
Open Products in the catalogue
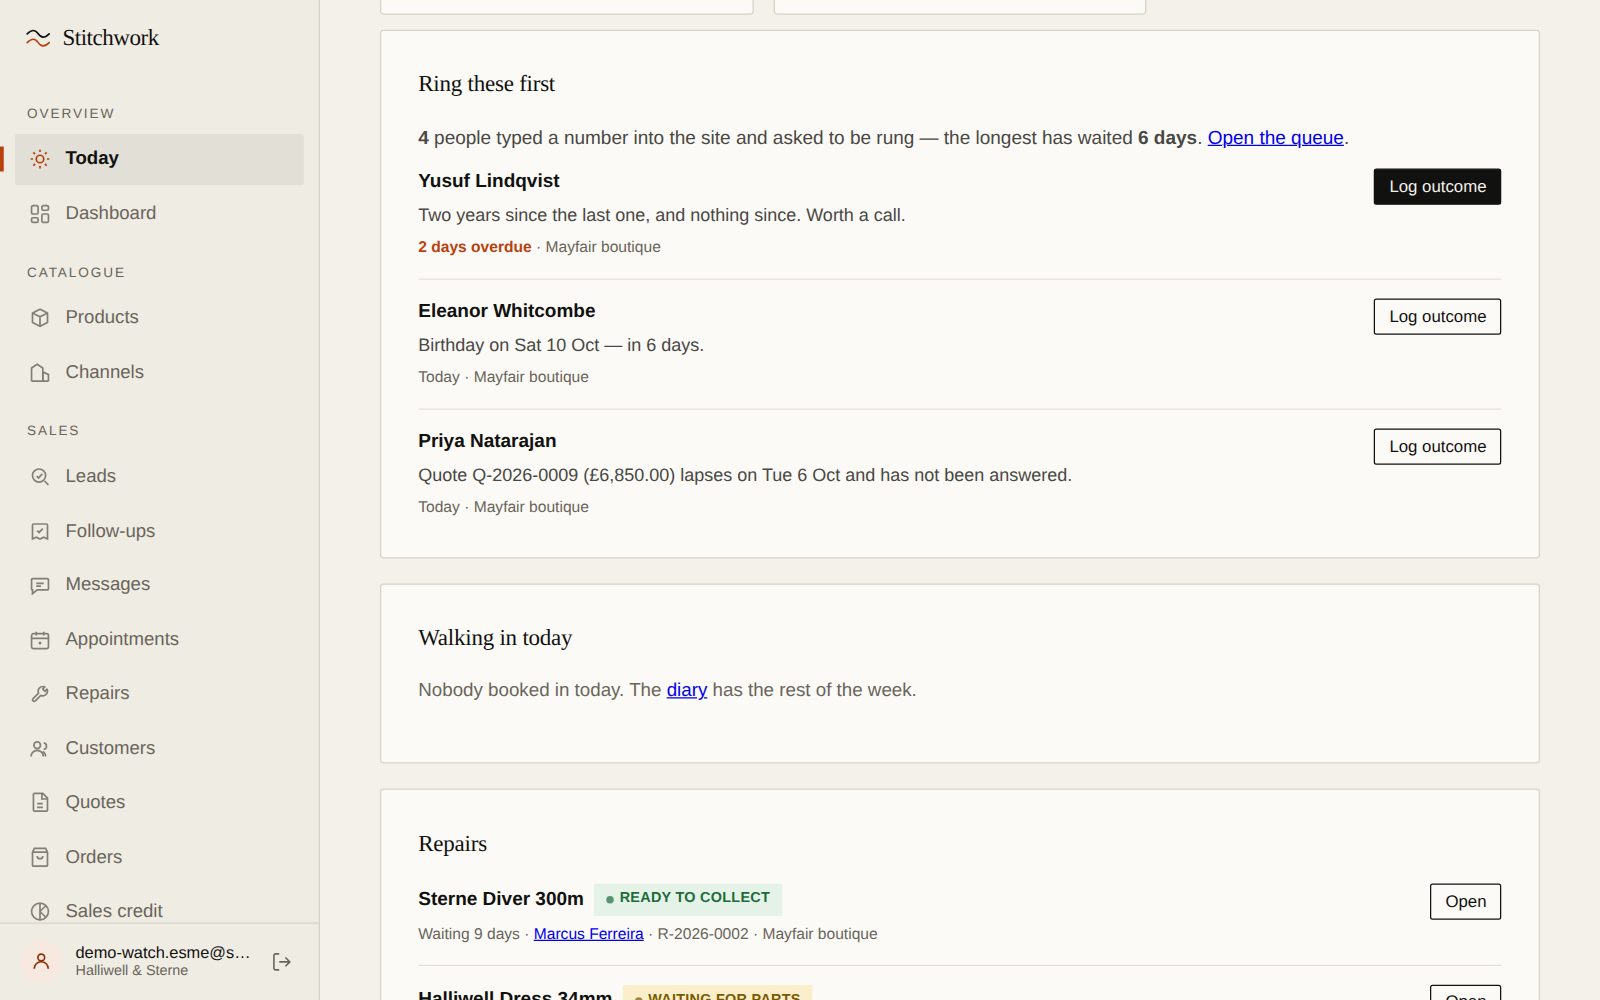point(159,318)
